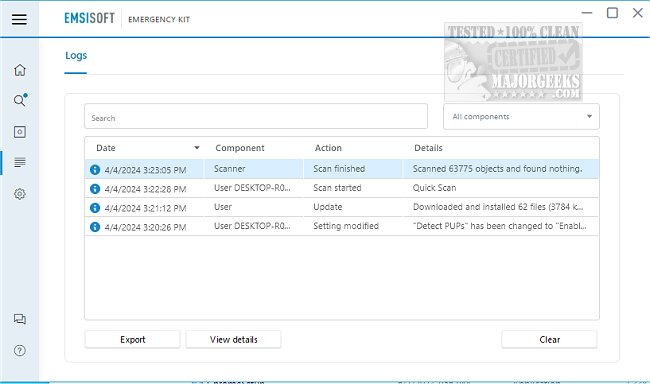The height and width of the screenshot is (384, 650).
Task: Toggle the Date column sort arrow
Action: [197, 148]
